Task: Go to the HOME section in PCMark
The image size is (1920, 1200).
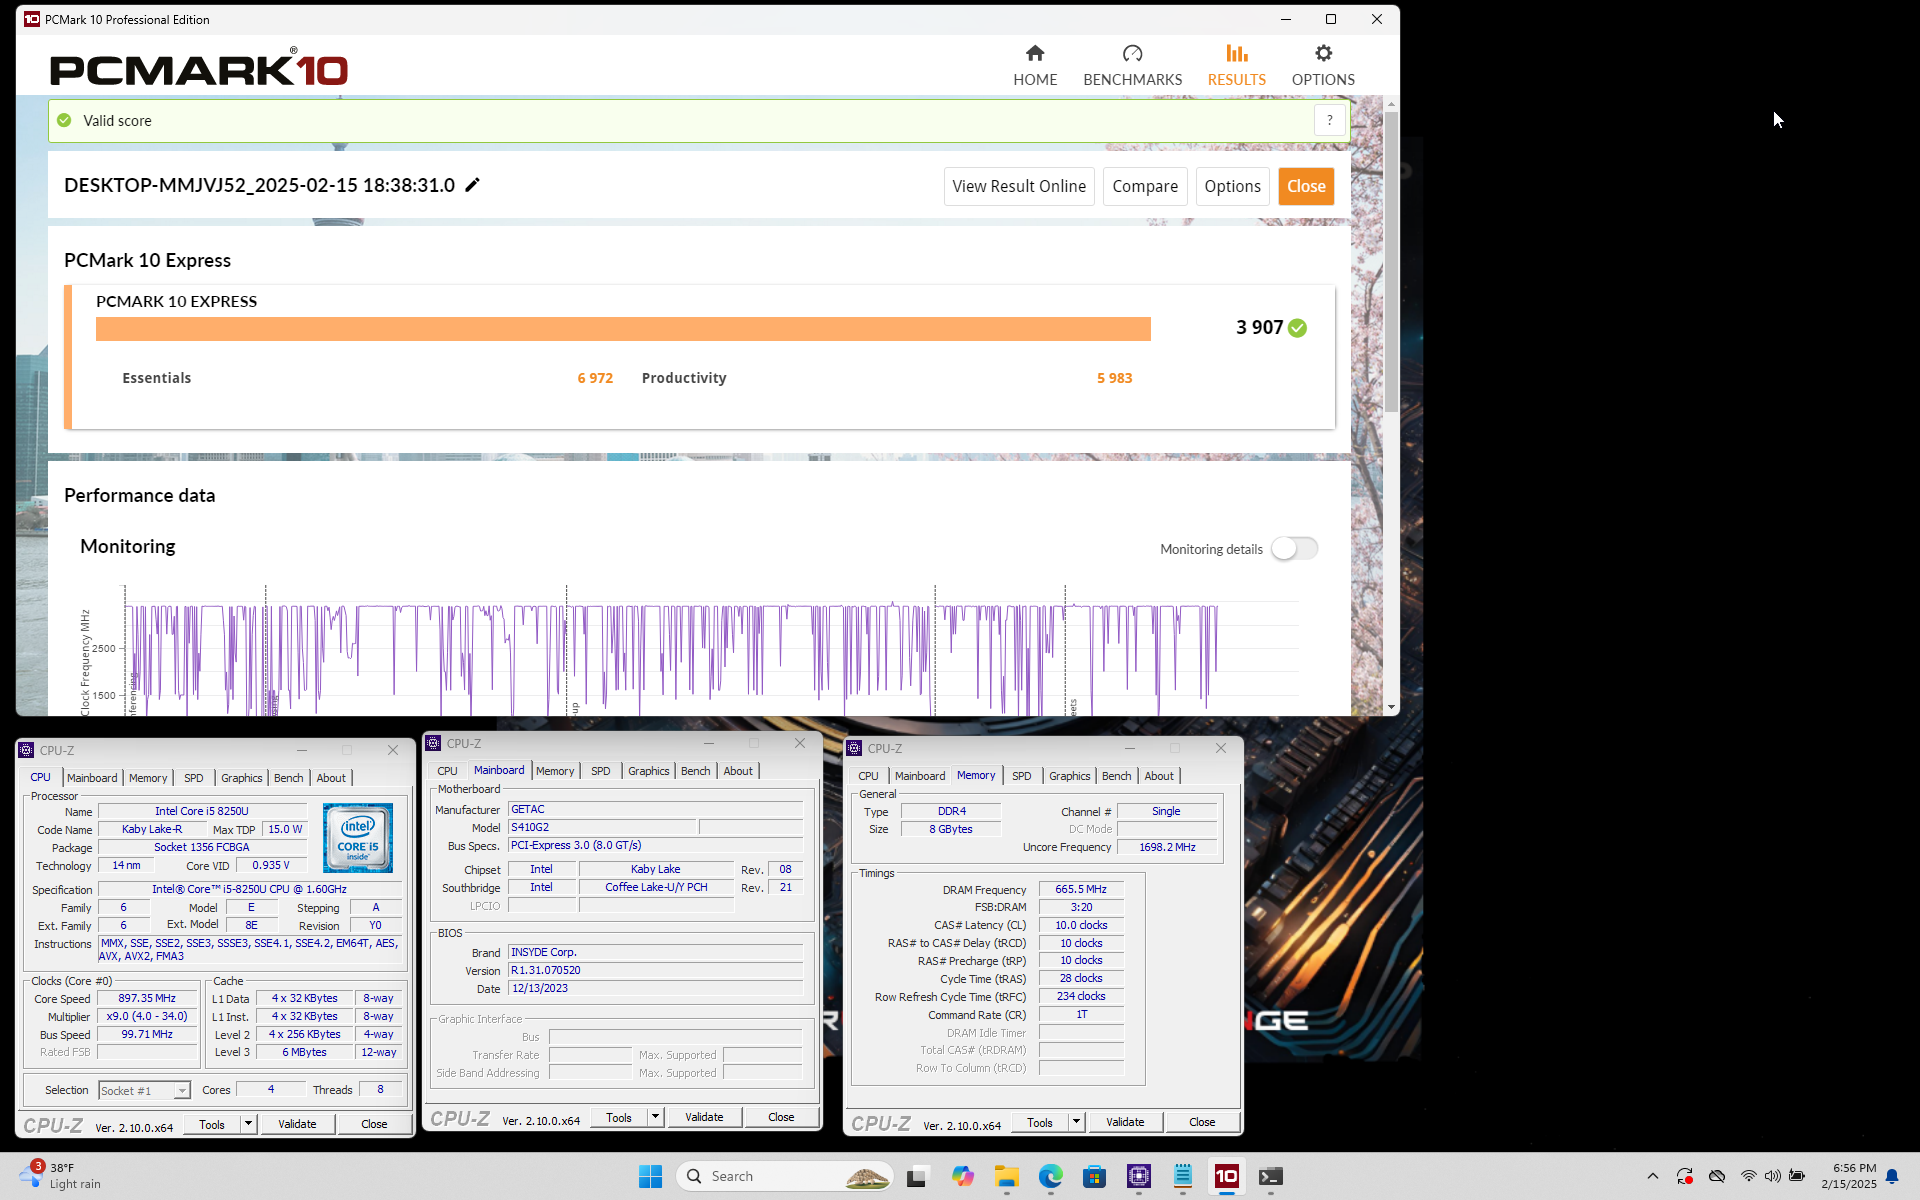Action: pos(1035,65)
